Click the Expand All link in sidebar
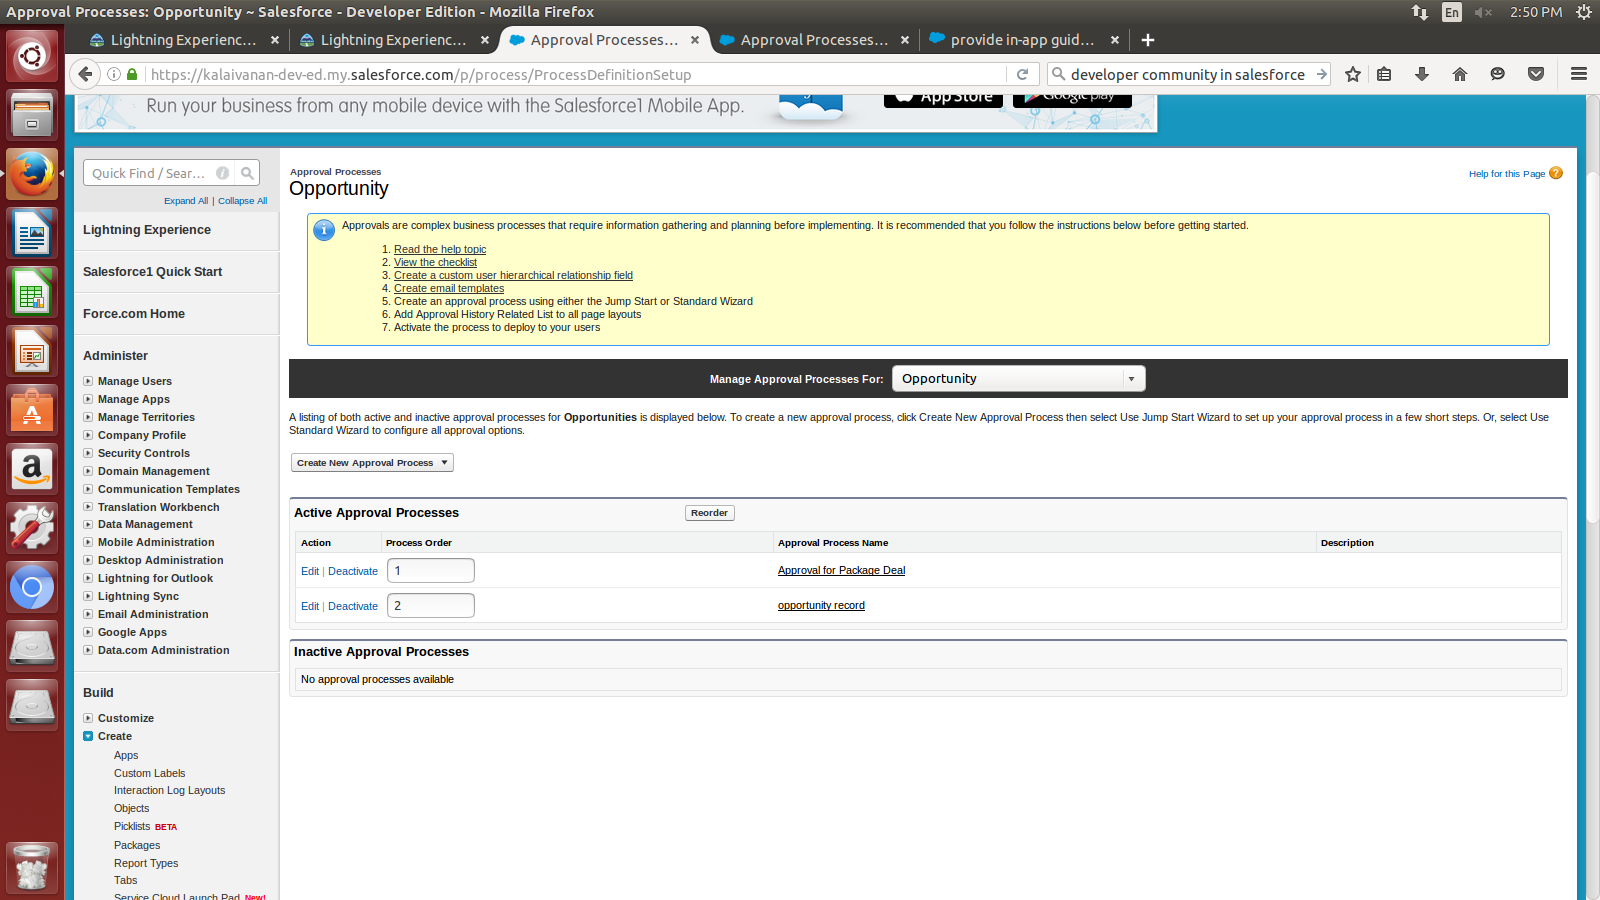Viewport: 1600px width, 900px height. point(186,201)
